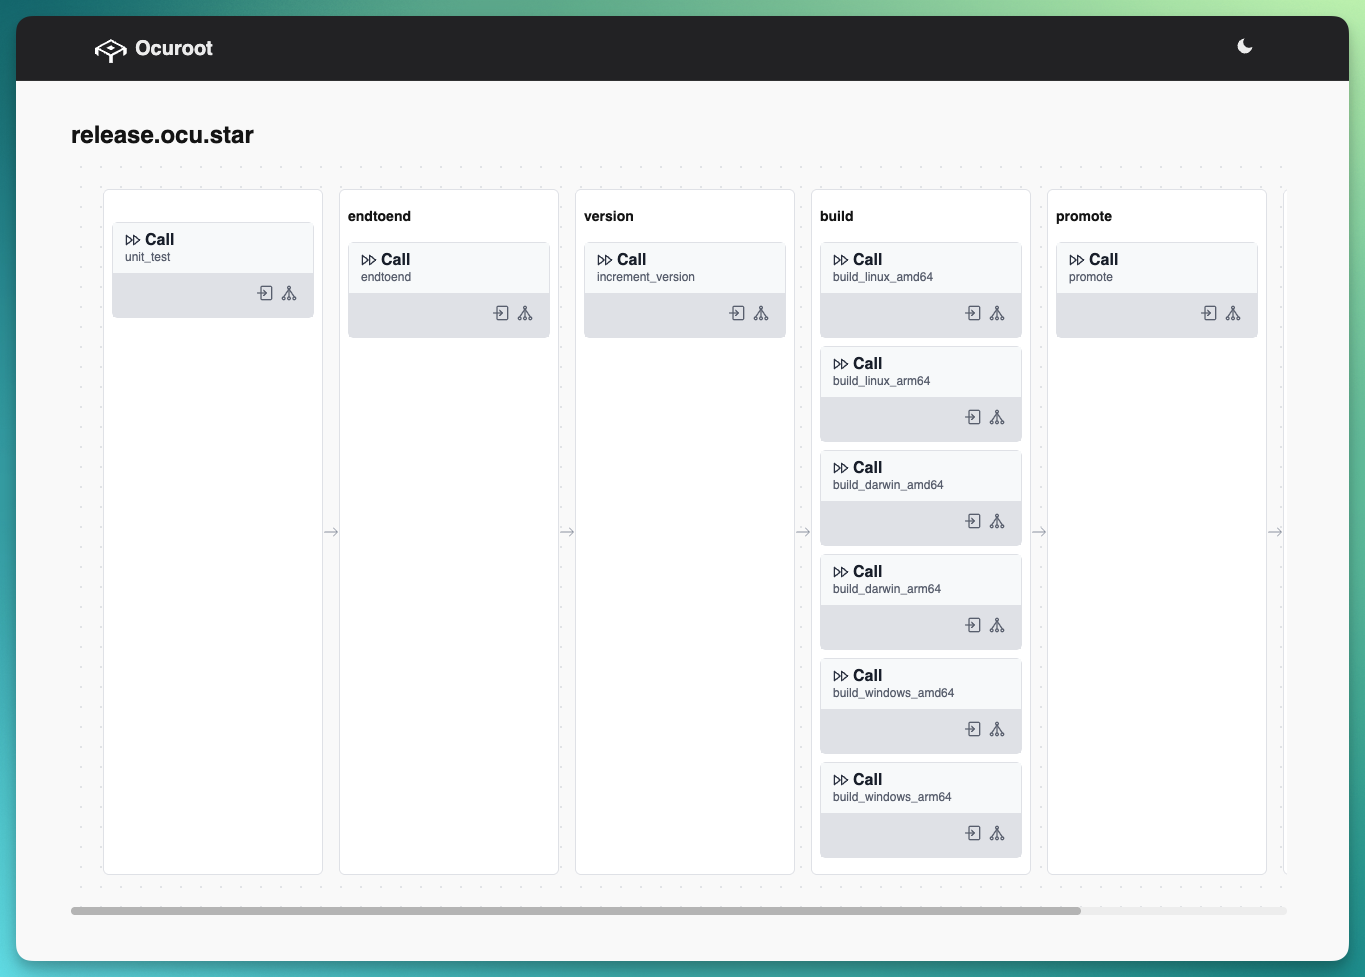The image size is (1365, 977).
Task: Open logs icon on build_windows_amd64 card
Action: [973, 729]
